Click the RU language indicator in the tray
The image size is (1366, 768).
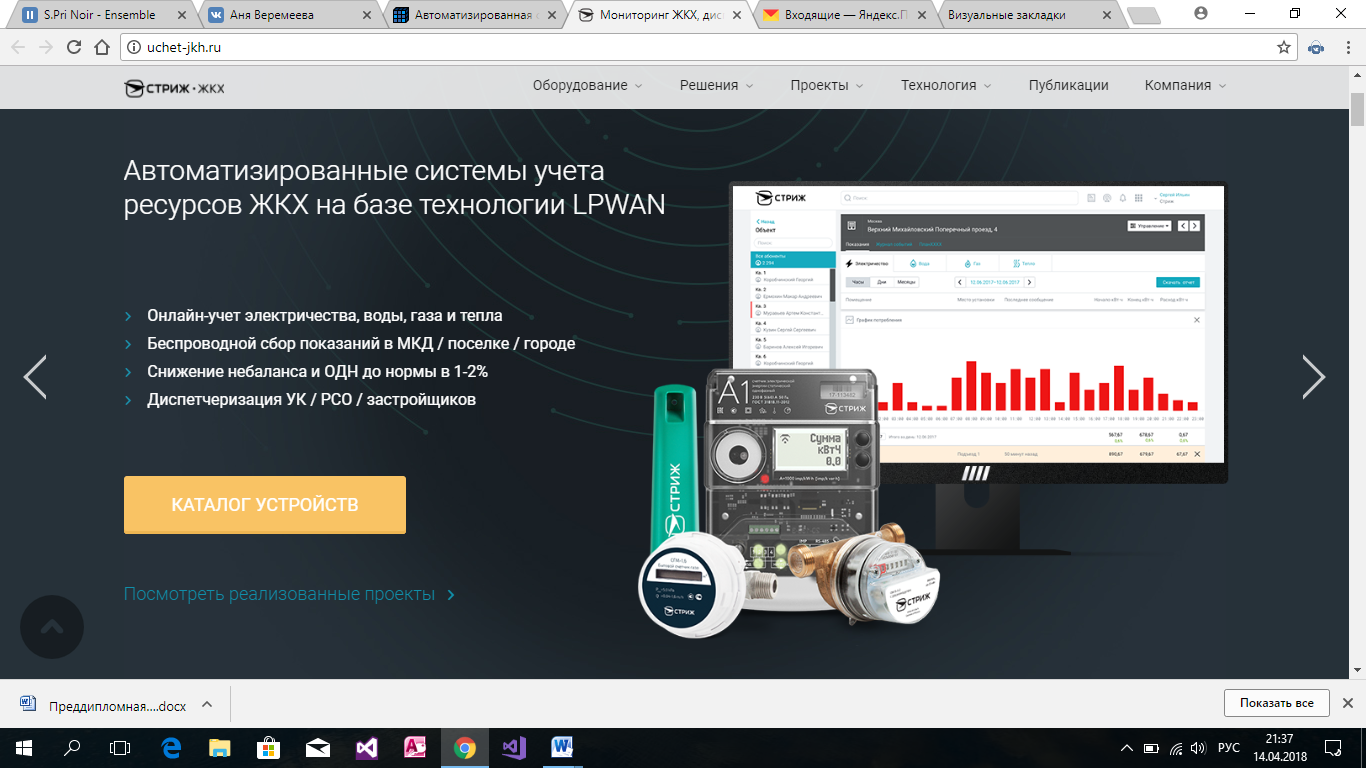tap(1229, 748)
